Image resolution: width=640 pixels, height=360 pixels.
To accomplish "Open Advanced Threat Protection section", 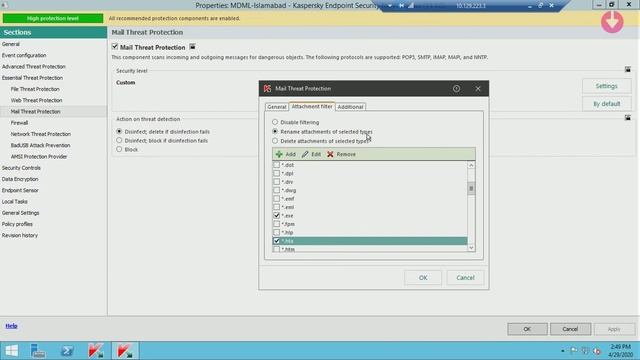I will click(x=33, y=67).
